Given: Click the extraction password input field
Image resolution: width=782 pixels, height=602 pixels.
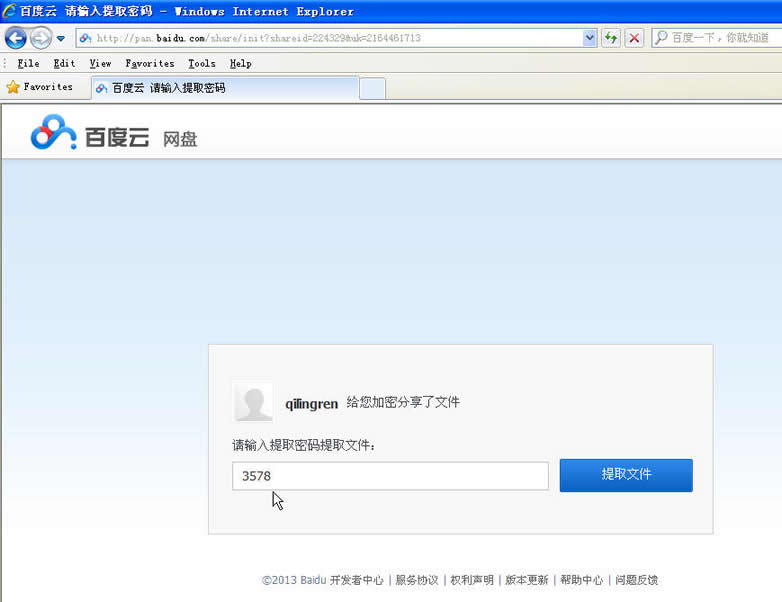Looking at the screenshot, I should [390, 476].
